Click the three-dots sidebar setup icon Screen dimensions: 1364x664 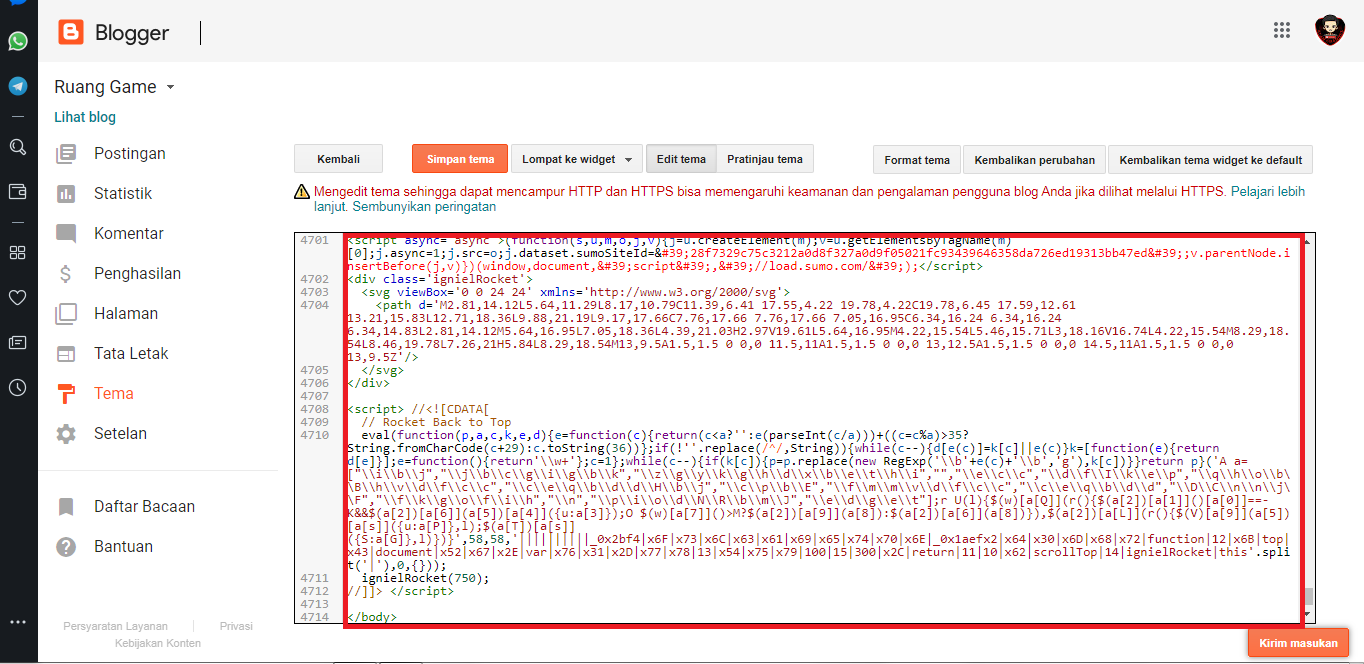(18, 622)
